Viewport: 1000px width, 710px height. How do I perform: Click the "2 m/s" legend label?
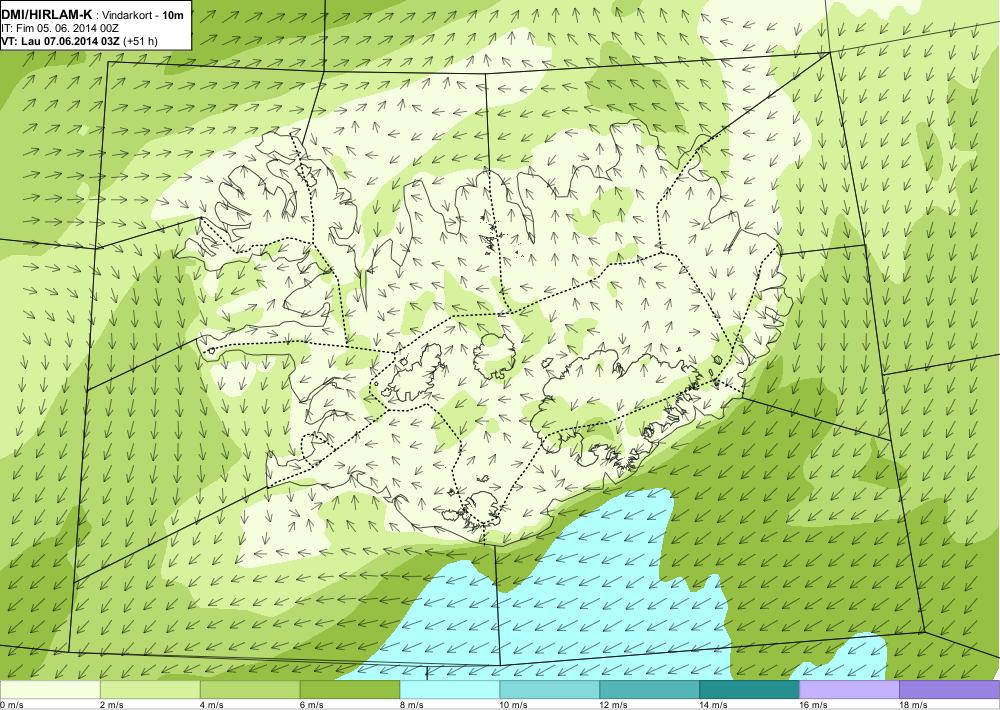click(x=112, y=705)
